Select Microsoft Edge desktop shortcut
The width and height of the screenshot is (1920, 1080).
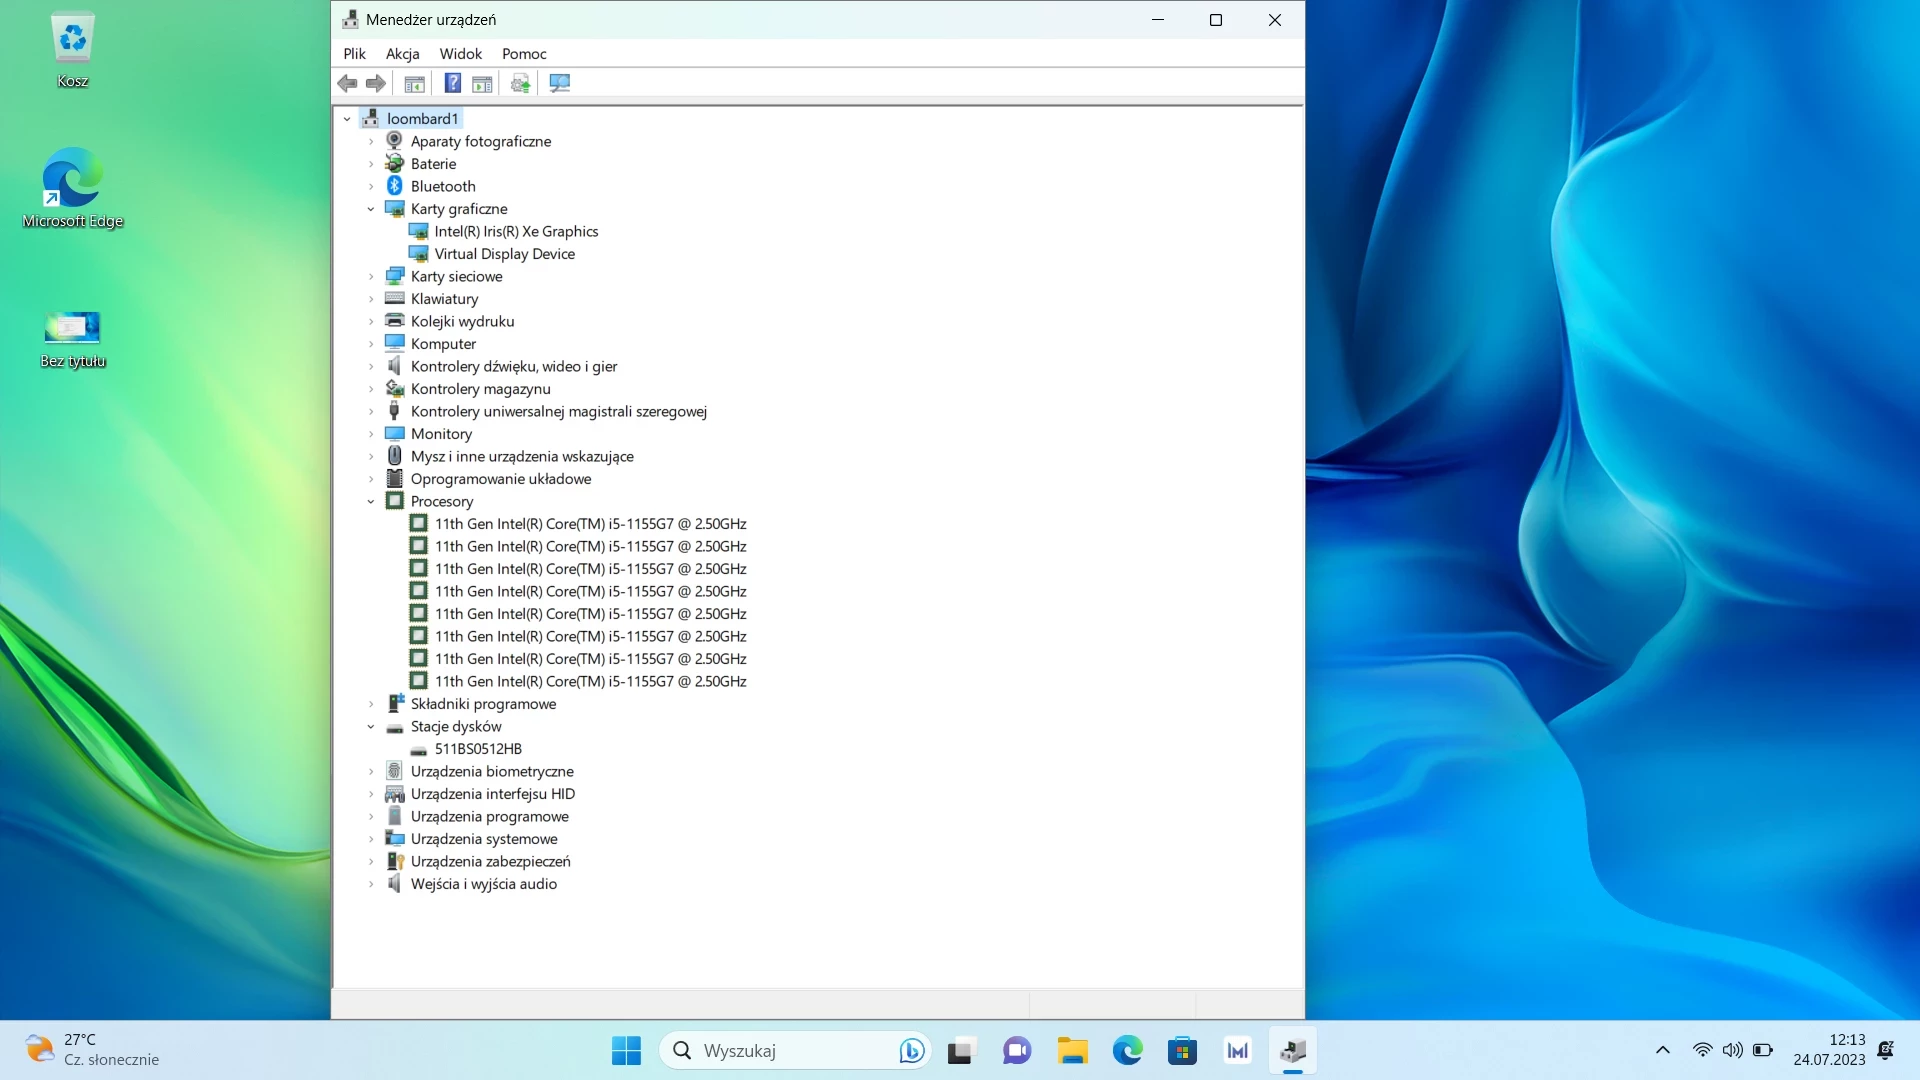(x=72, y=188)
